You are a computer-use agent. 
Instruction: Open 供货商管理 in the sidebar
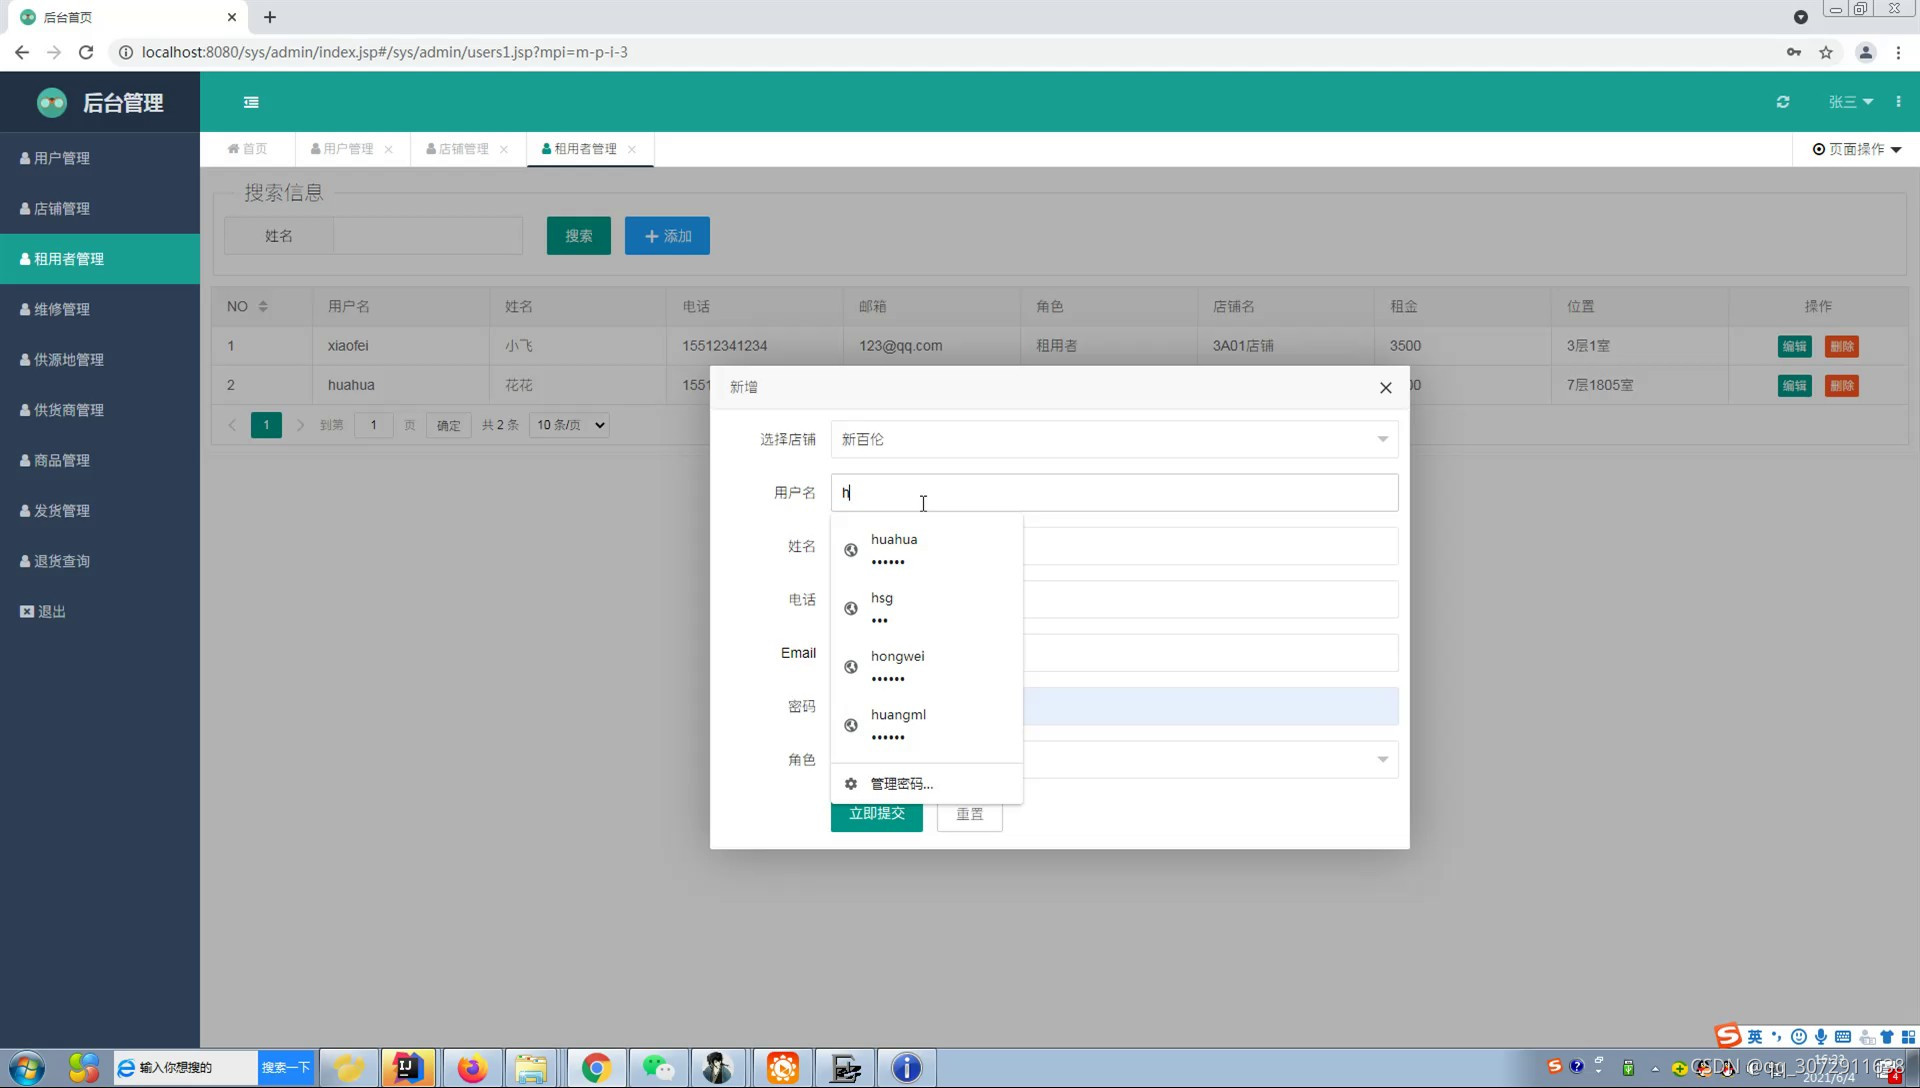(100, 410)
